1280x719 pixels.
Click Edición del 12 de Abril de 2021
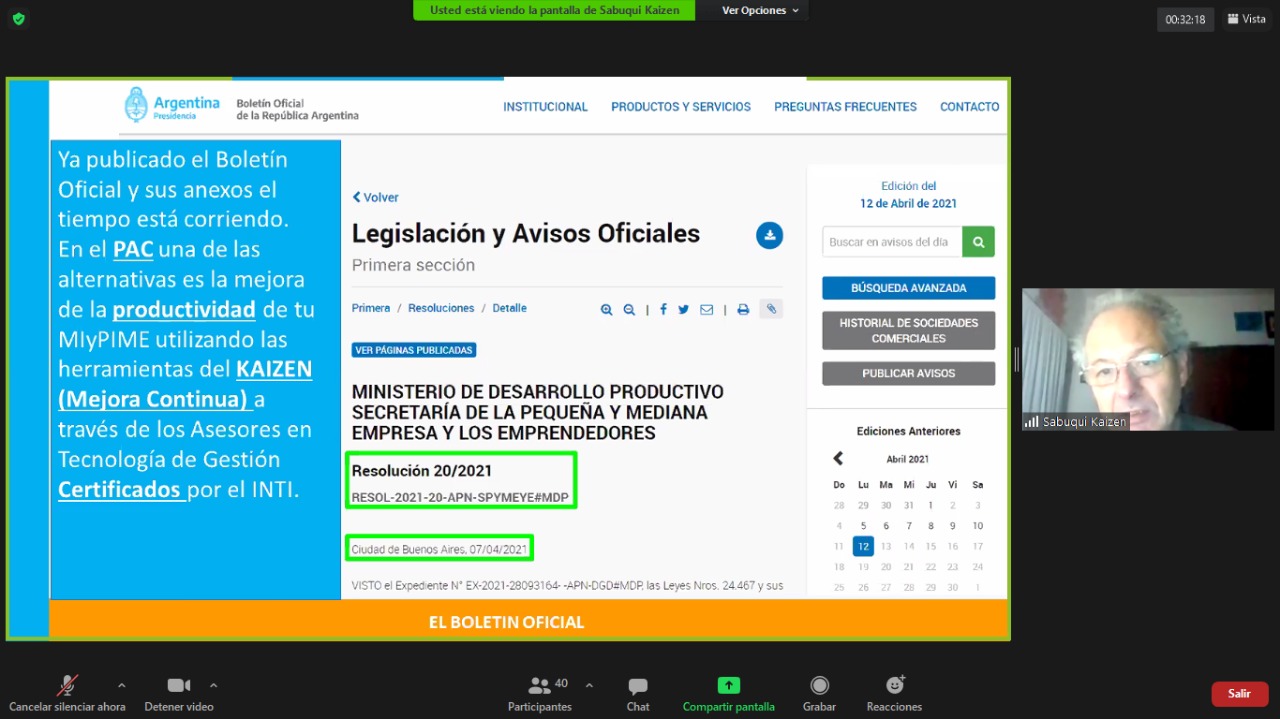click(x=908, y=194)
